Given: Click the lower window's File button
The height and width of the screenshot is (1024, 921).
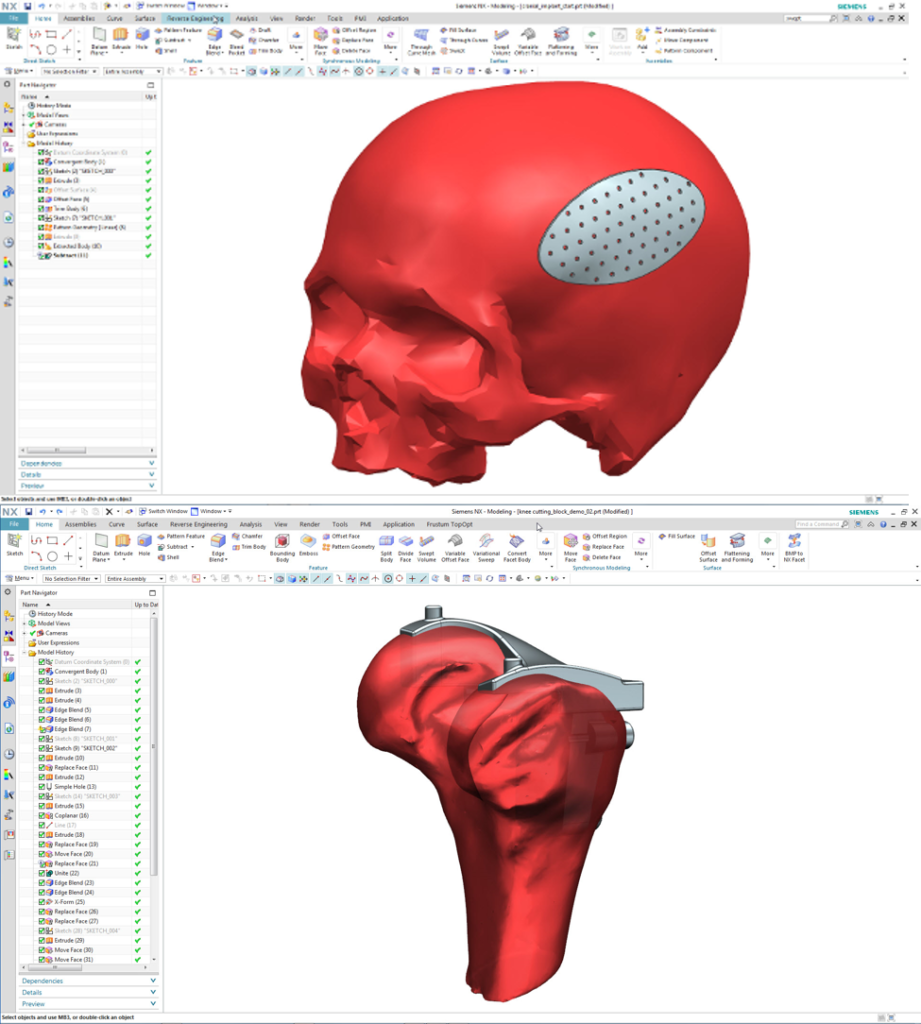Looking at the screenshot, I should [14, 524].
